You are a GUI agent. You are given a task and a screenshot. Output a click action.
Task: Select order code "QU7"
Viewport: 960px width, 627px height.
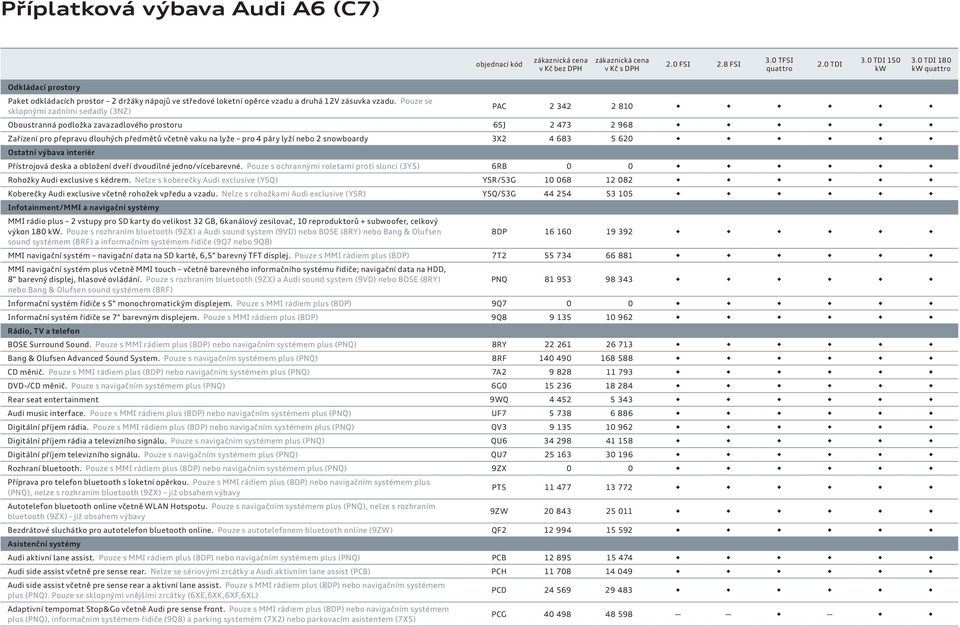(x=499, y=455)
